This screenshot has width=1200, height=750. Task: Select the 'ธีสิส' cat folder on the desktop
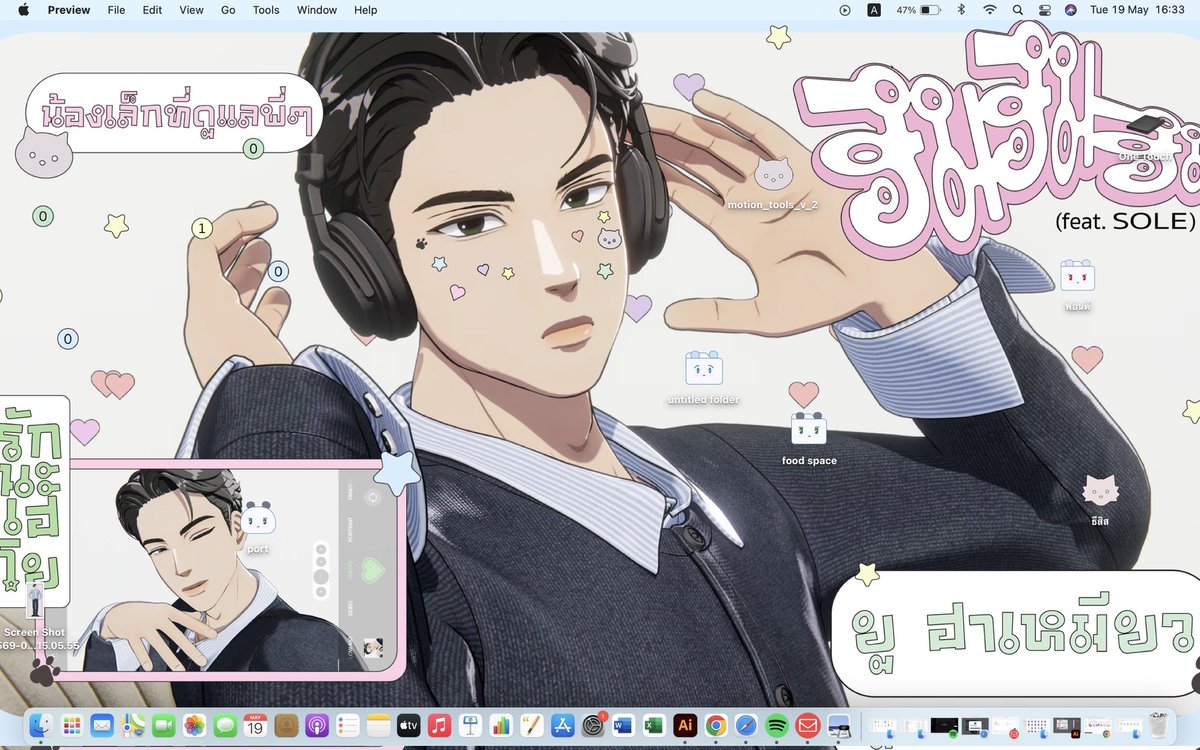pos(1100,500)
